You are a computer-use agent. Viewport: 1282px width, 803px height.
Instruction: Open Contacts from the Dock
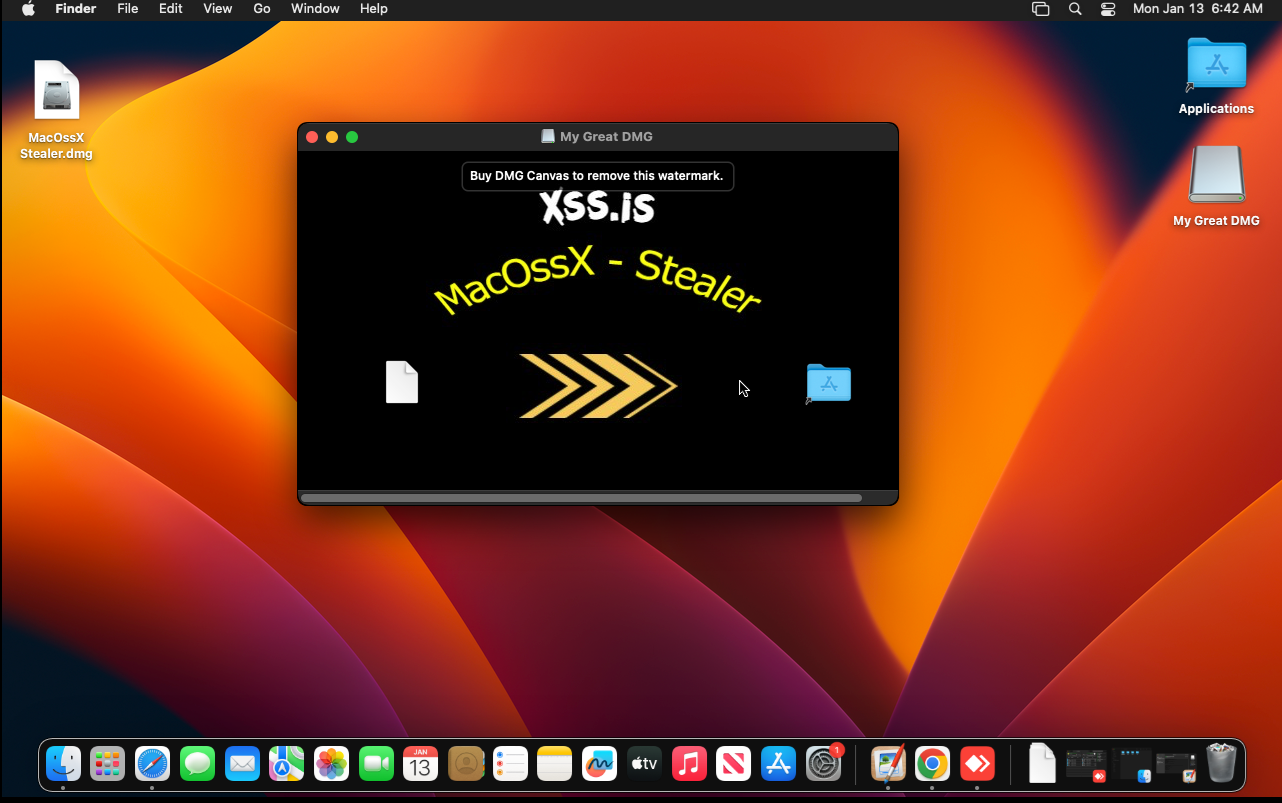tap(466, 765)
